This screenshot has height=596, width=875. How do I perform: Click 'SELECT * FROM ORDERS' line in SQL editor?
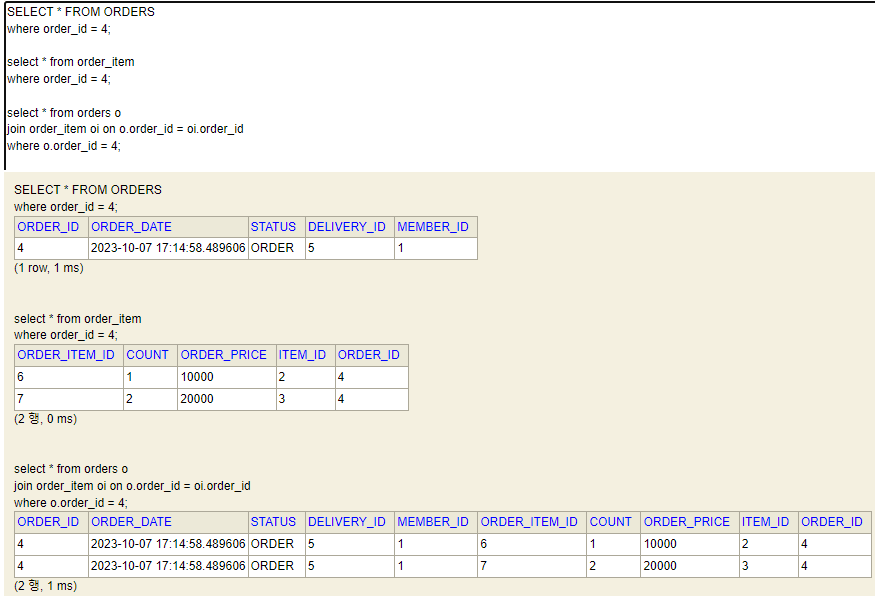[81, 12]
